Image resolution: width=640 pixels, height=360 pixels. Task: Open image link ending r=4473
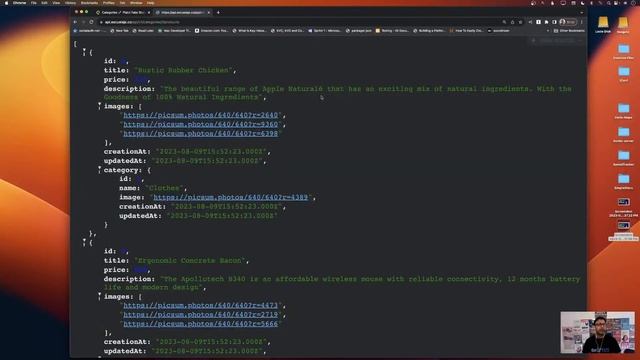coord(200,305)
